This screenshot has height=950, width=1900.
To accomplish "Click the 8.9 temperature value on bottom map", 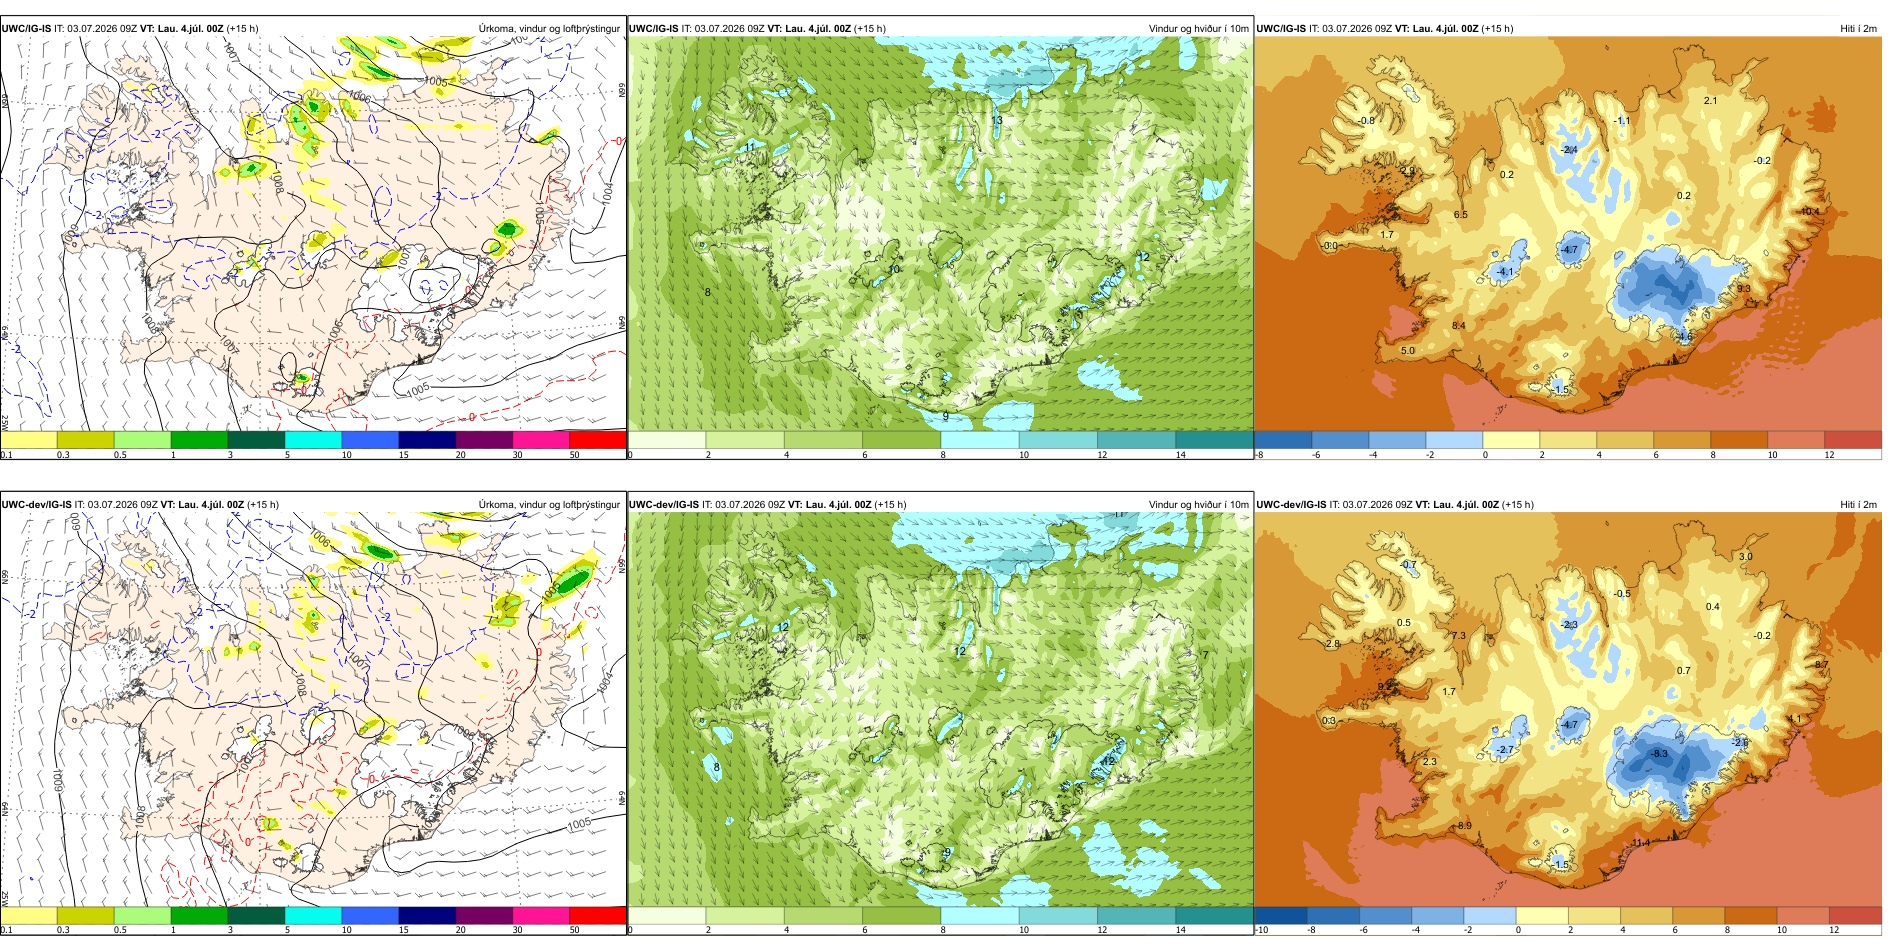I will [1464, 826].
